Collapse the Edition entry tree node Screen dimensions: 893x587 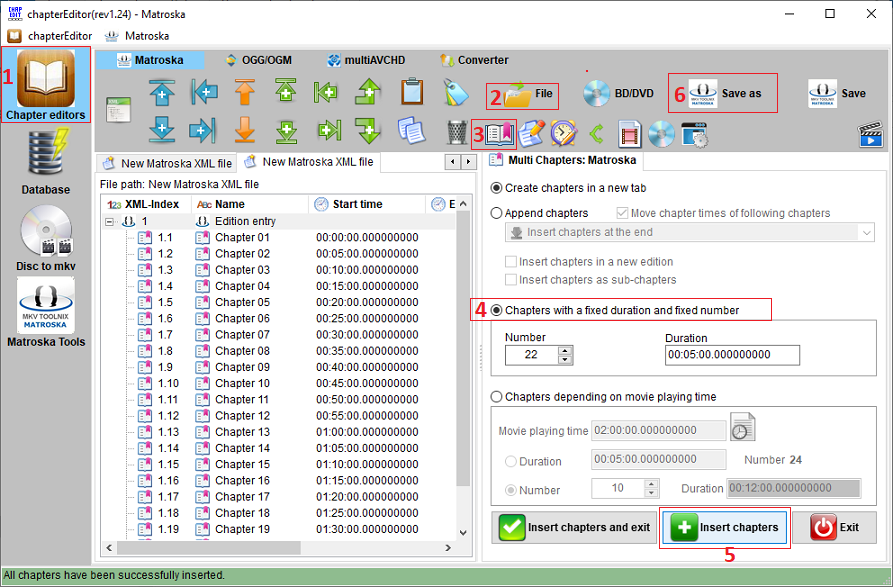pyautogui.click(x=109, y=221)
